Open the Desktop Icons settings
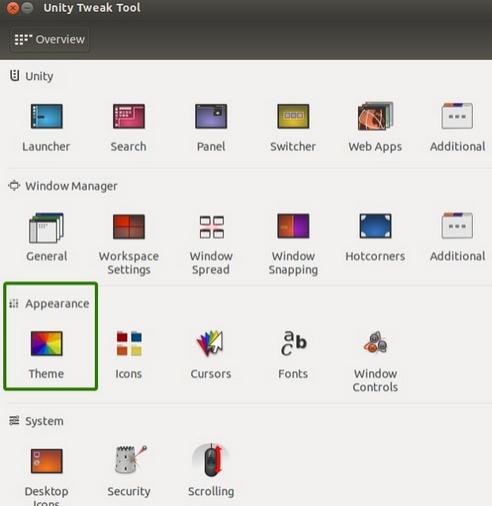The height and width of the screenshot is (506, 492). coord(46,461)
